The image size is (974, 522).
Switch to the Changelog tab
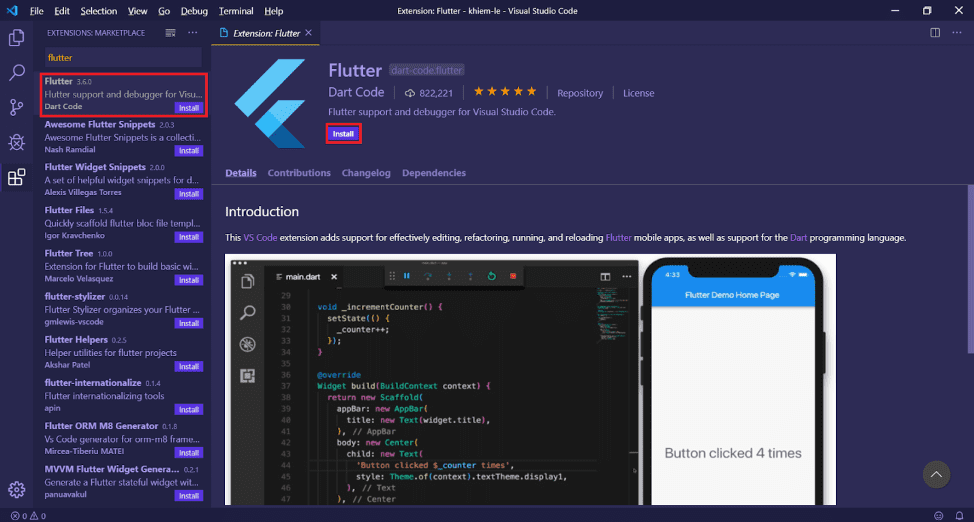[x=366, y=173]
